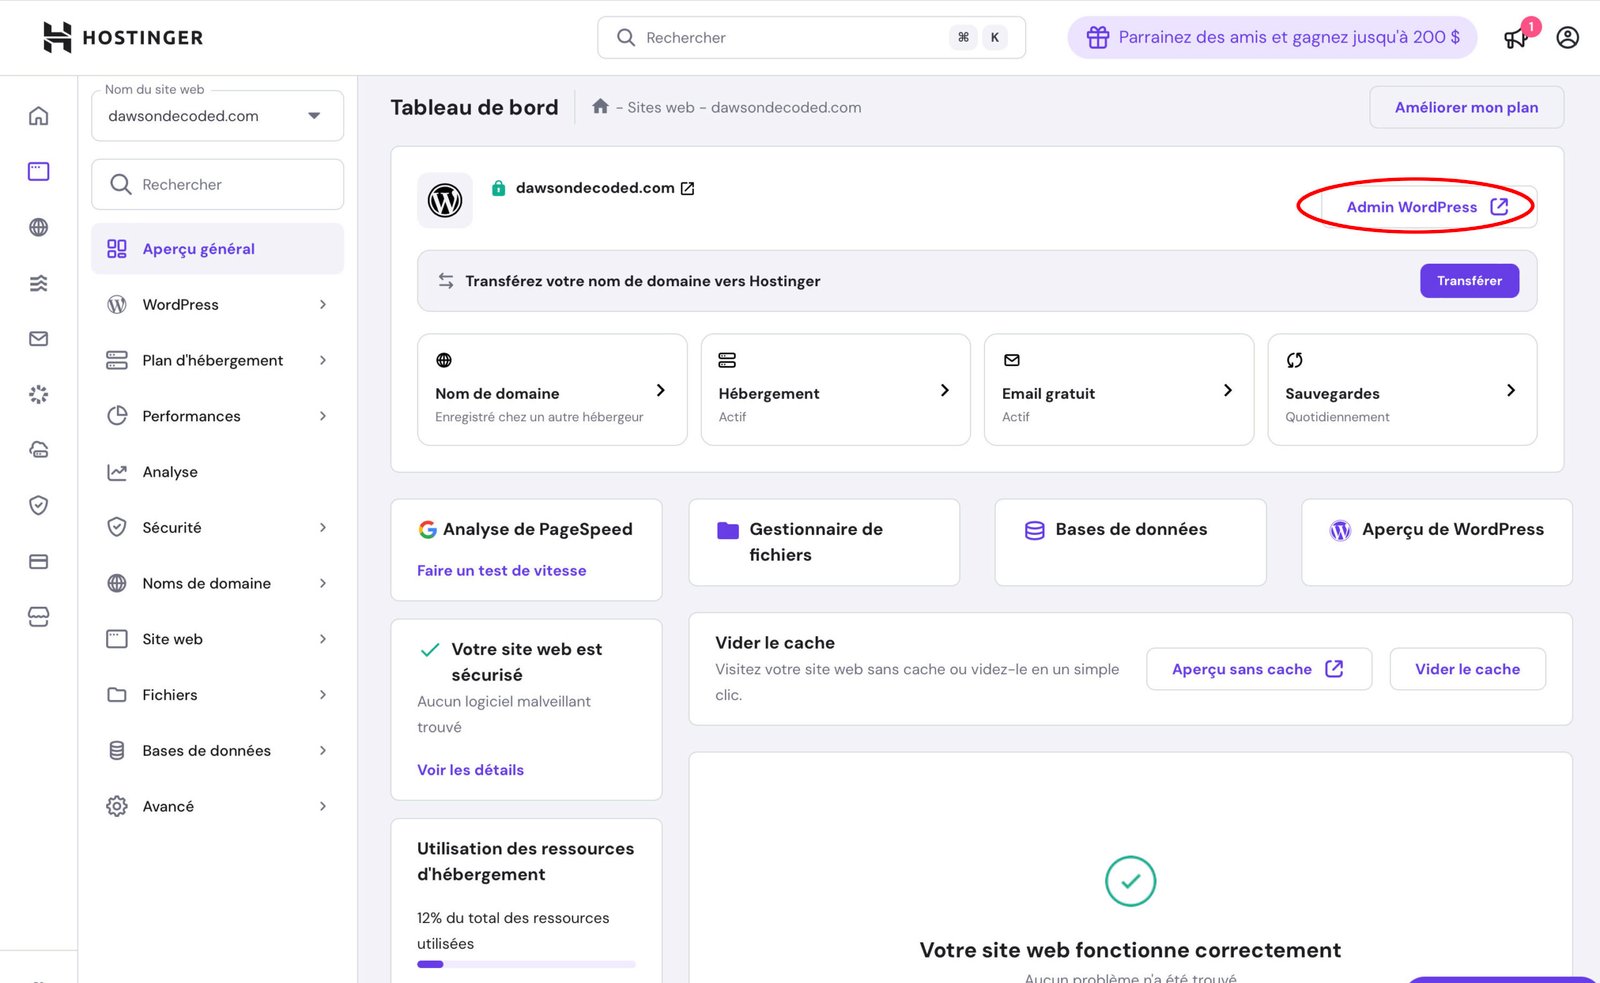This screenshot has width=1600, height=983.
Task: Expand the Sécurité sidebar section
Action: (217, 527)
